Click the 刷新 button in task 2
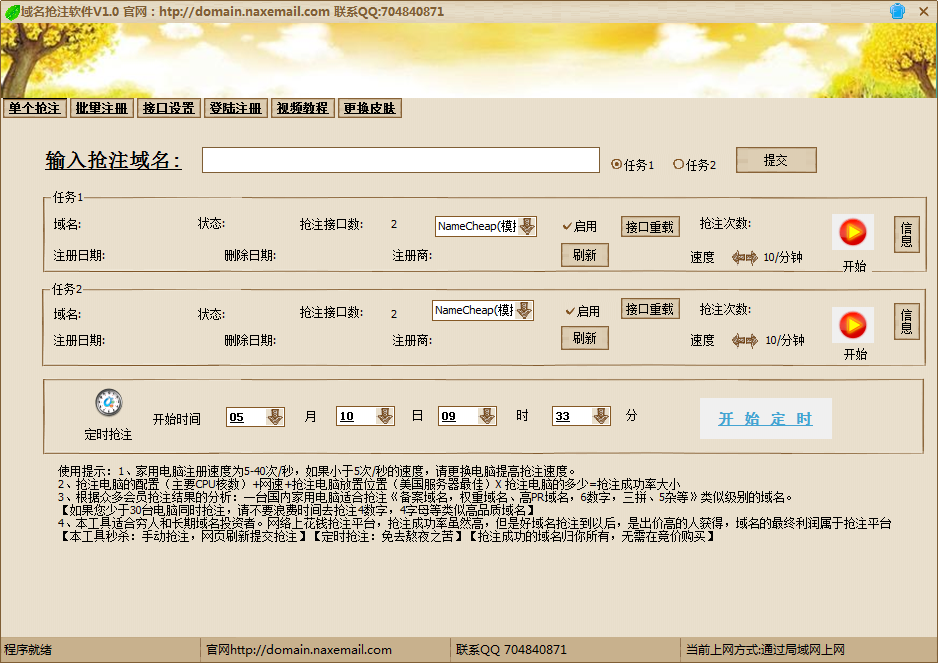 584,338
